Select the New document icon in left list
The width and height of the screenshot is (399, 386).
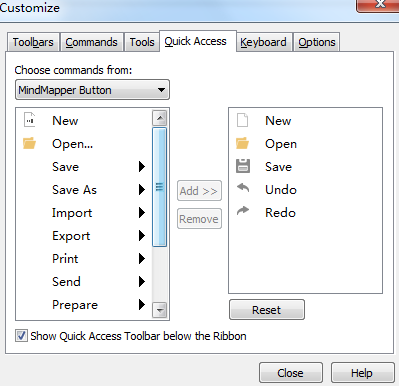29,120
